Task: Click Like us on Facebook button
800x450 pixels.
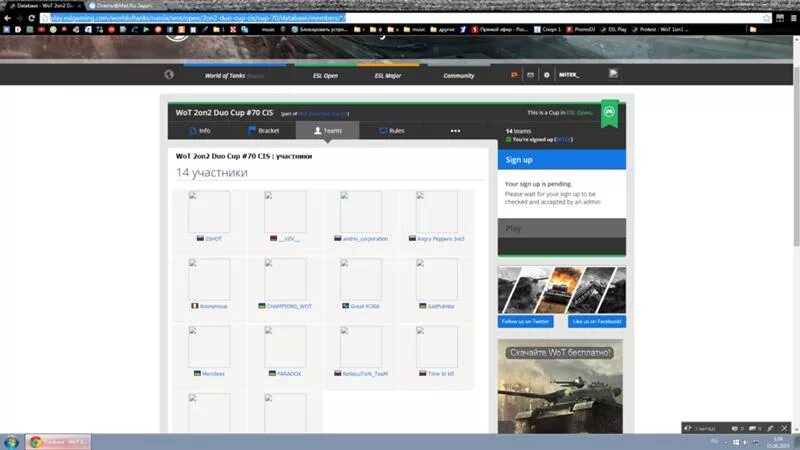Action: (x=597, y=321)
